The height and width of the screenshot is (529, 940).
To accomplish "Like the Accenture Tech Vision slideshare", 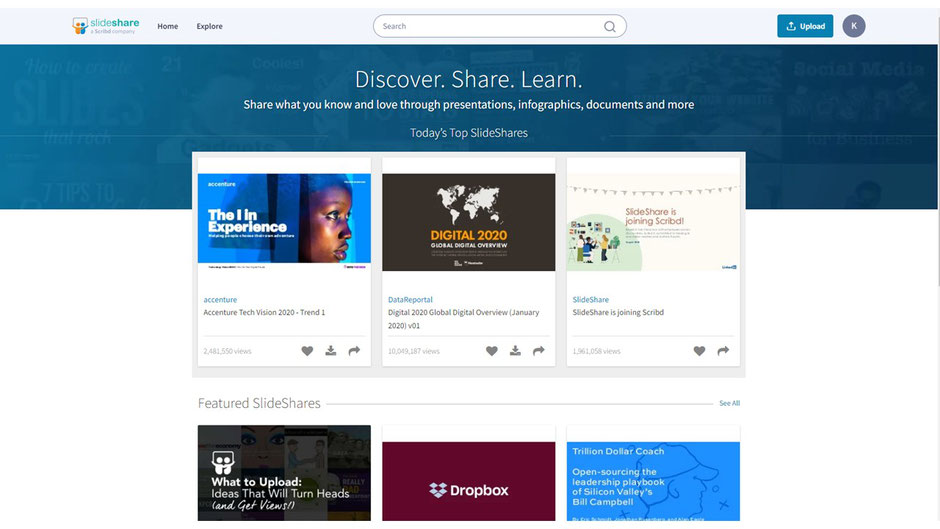I will [x=307, y=351].
